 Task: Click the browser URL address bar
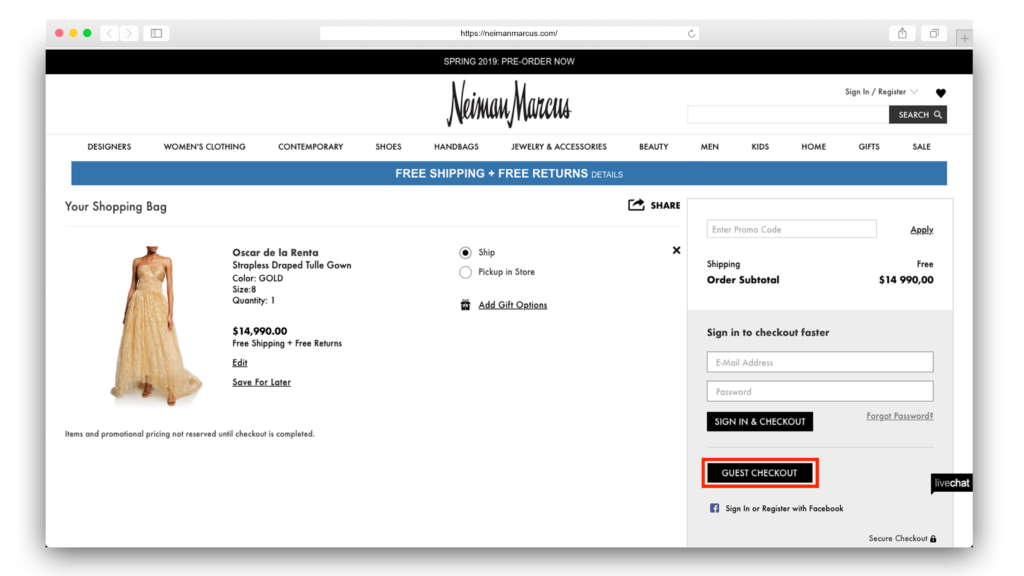[x=509, y=33]
